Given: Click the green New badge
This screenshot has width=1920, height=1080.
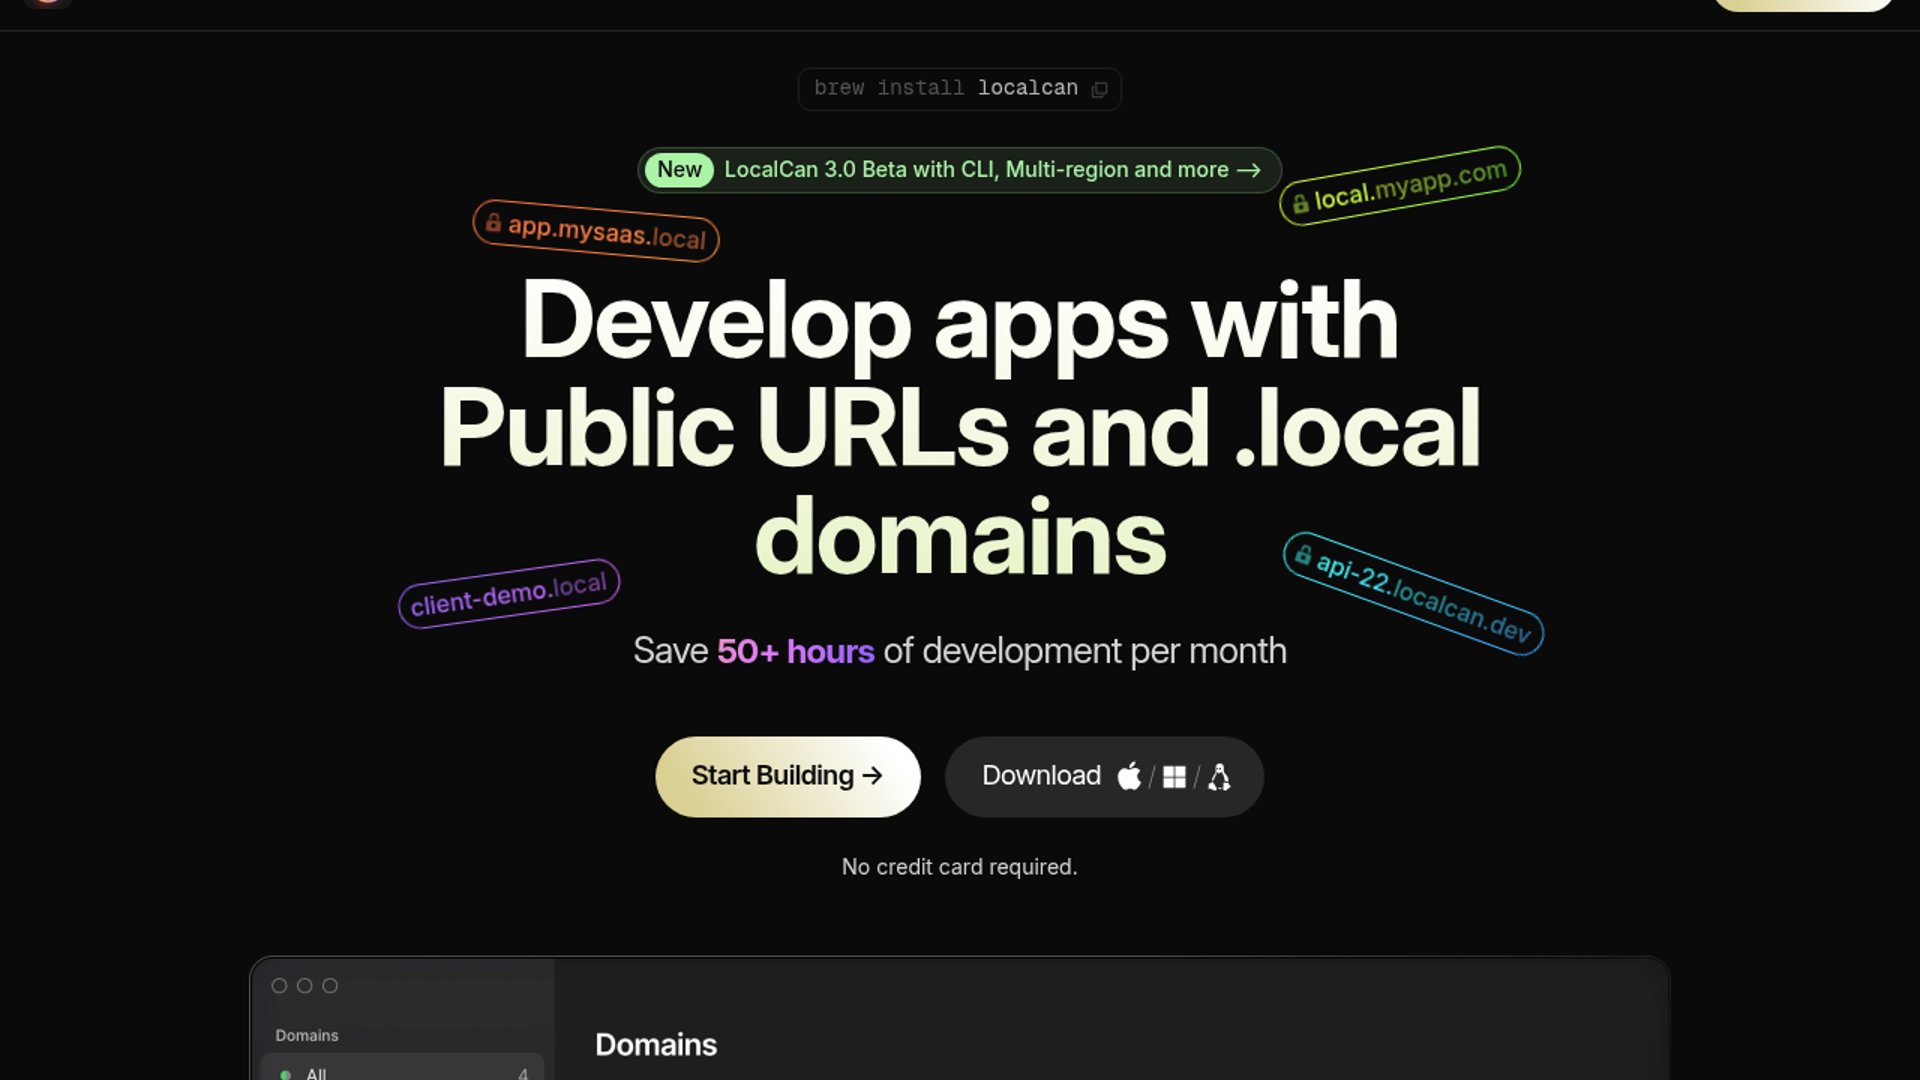Looking at the screenshot, I should coord(679,170).
